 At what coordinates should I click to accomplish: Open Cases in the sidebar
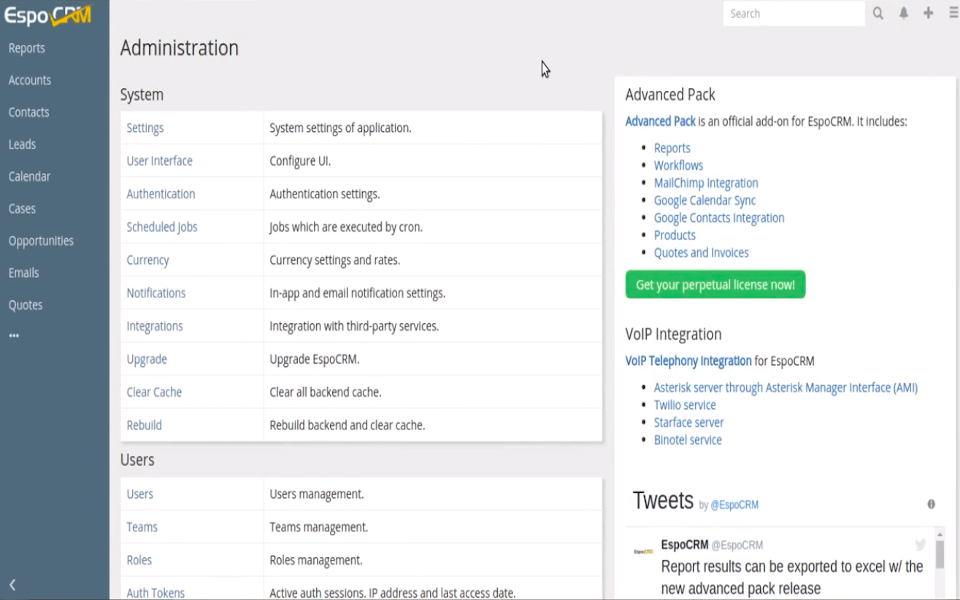[22, 209]
